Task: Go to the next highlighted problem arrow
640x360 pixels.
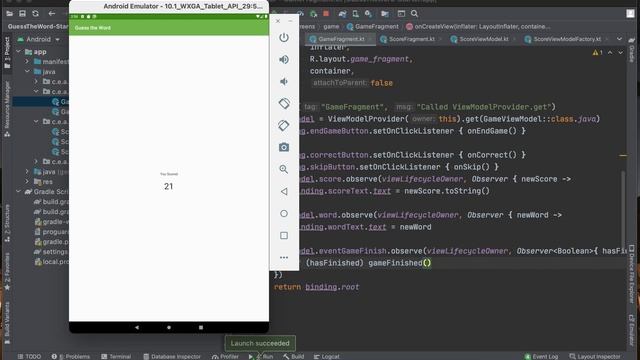Action: (620, 53)
